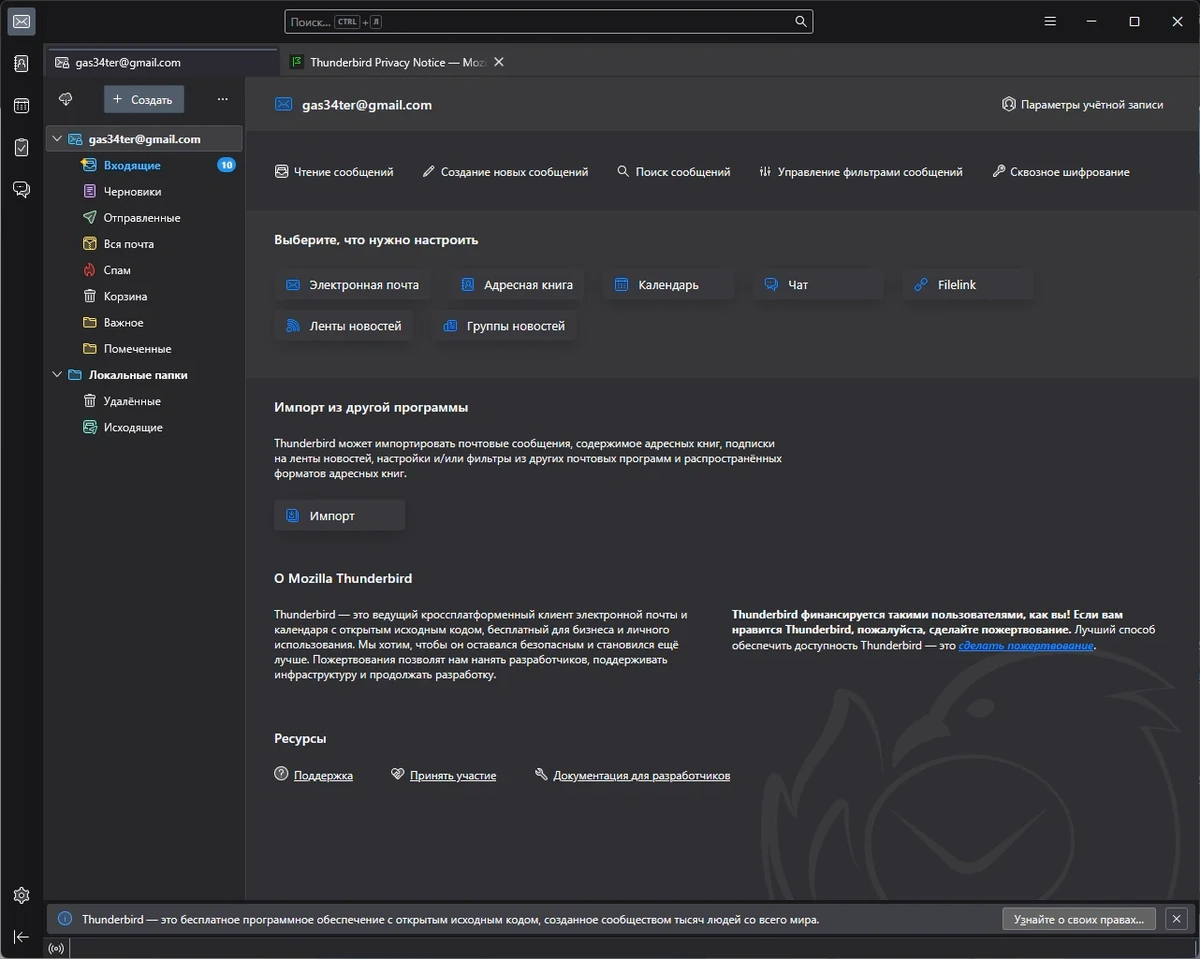1200x959 pixels.
Task: Open the Mail space icon in sidebar
Action: (x=21, y=21)
